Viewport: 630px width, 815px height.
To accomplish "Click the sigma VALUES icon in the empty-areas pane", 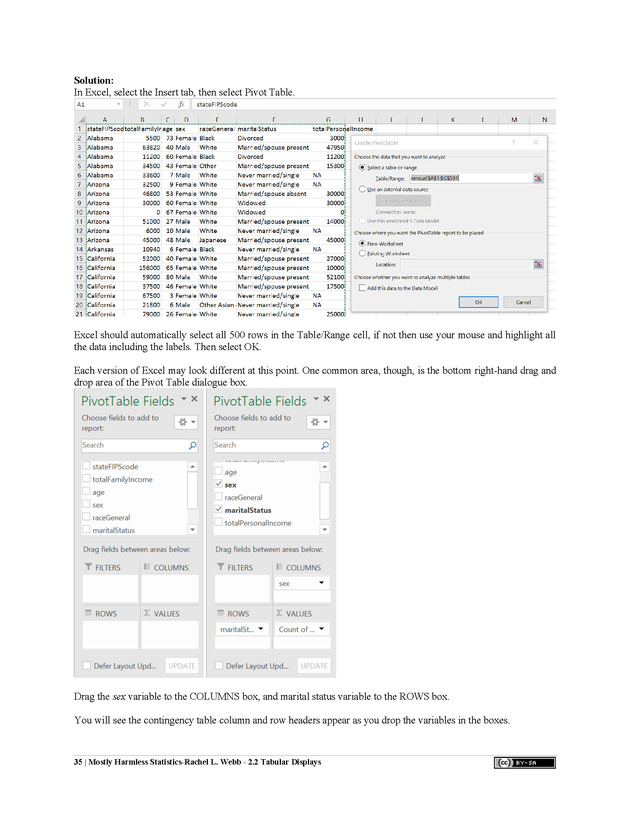I will (147, 613).
